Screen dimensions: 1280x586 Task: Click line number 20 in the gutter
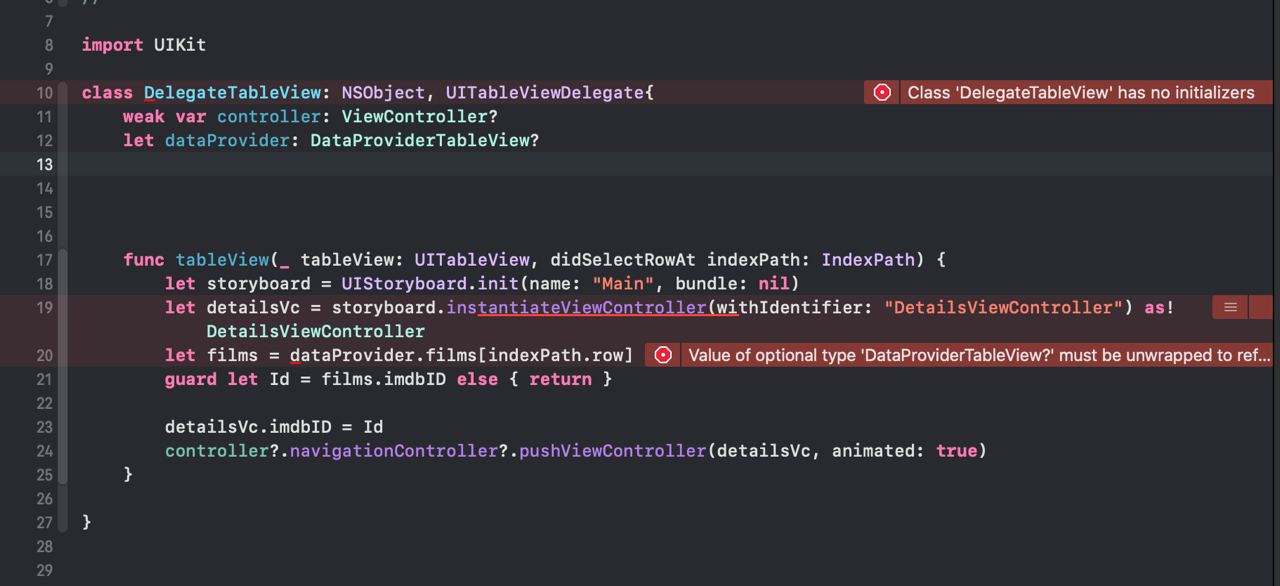(44, 355)
